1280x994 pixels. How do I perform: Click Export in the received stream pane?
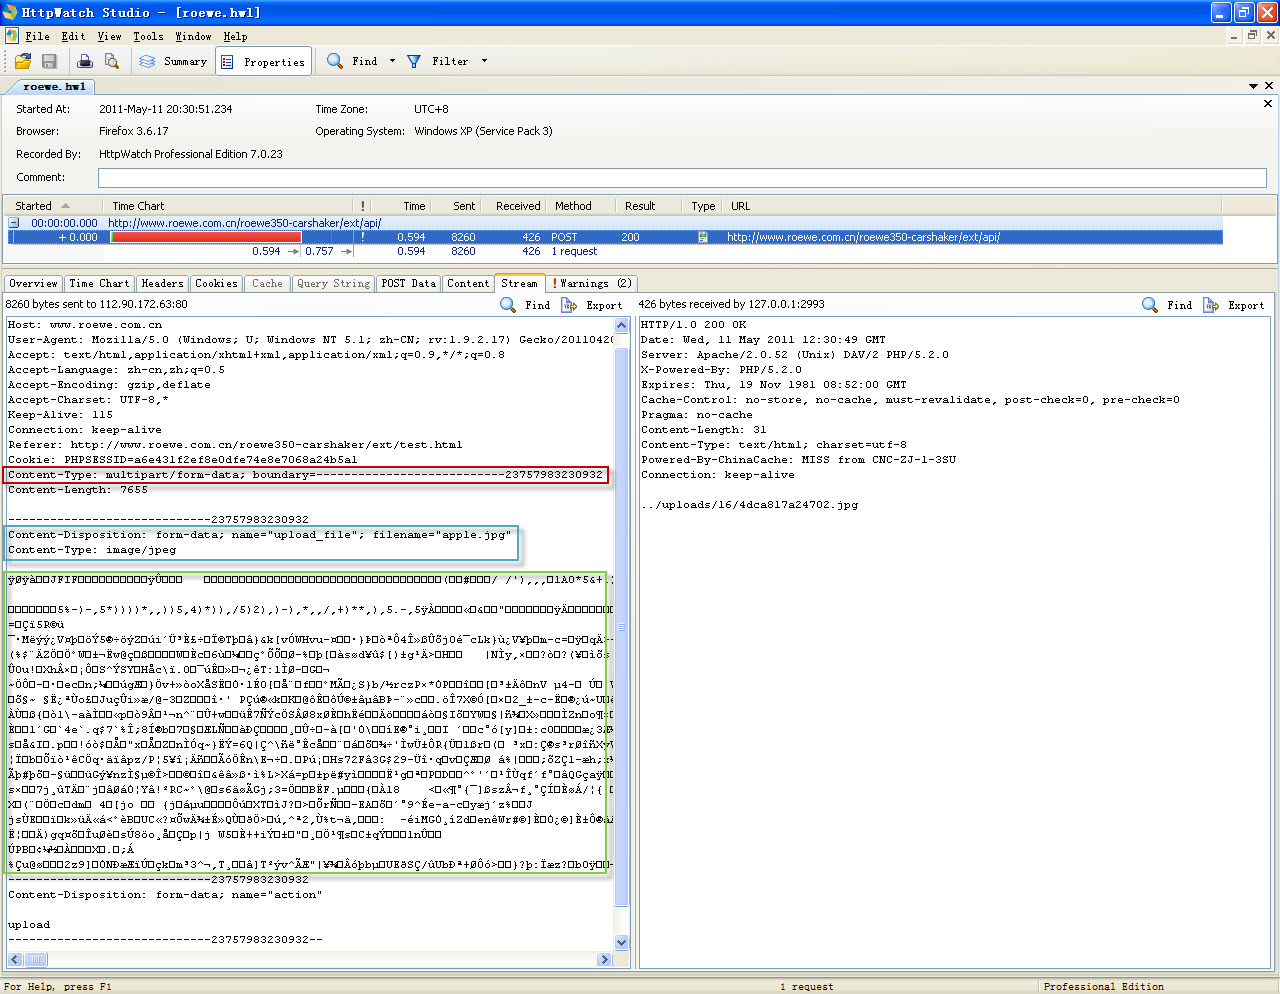(1234, 305)
